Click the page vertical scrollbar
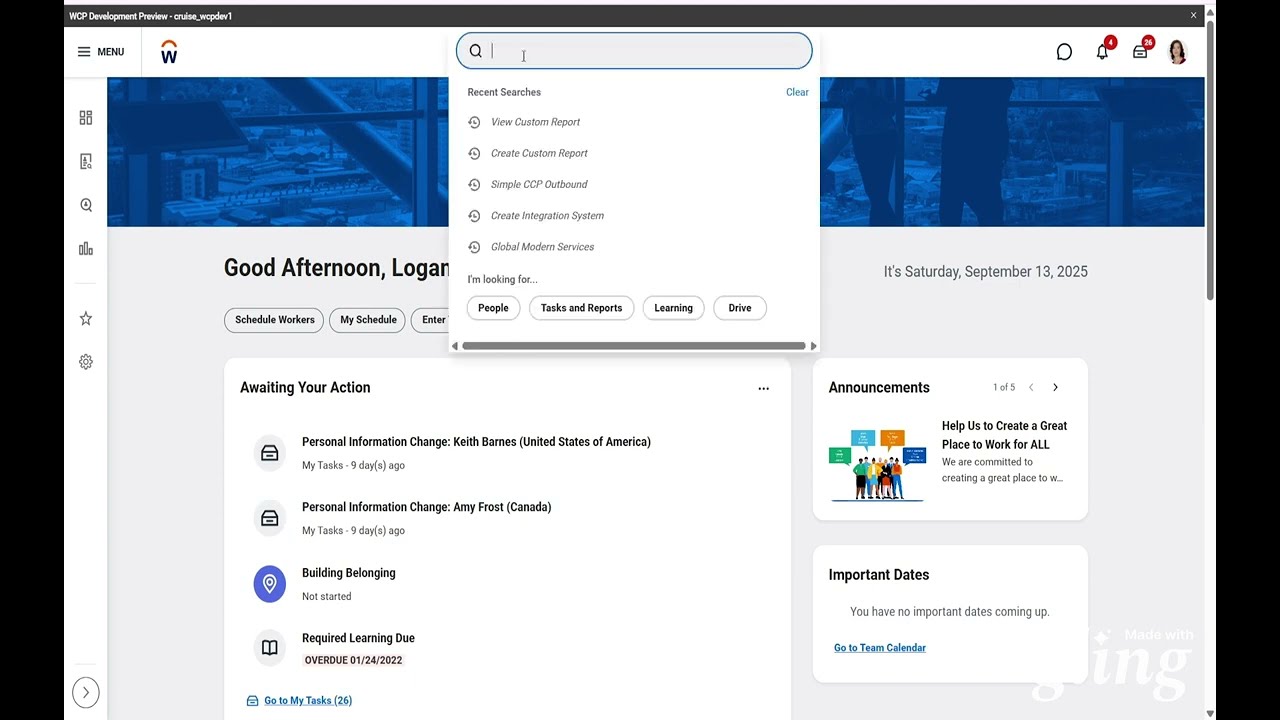Viewport: 1280px width, 720px height. tap(1210, 160)
